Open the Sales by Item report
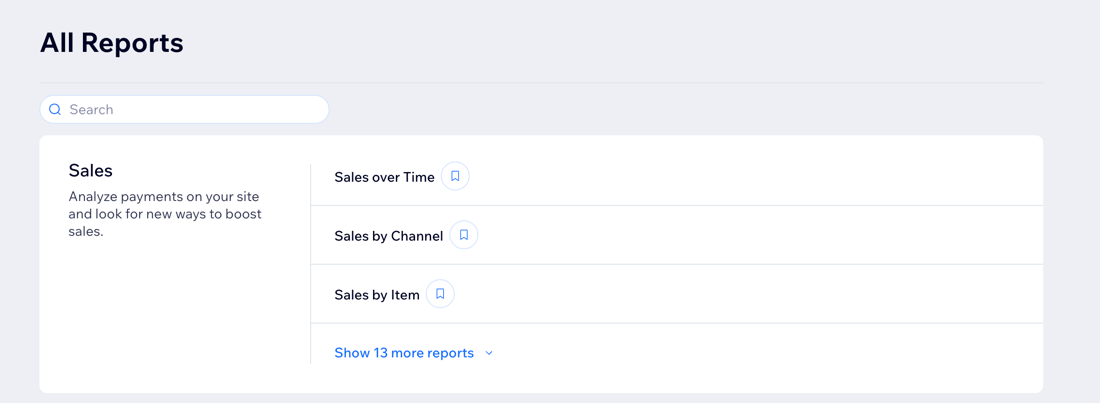The width and height of the screenshot is (1100, 403). point(376,295)
